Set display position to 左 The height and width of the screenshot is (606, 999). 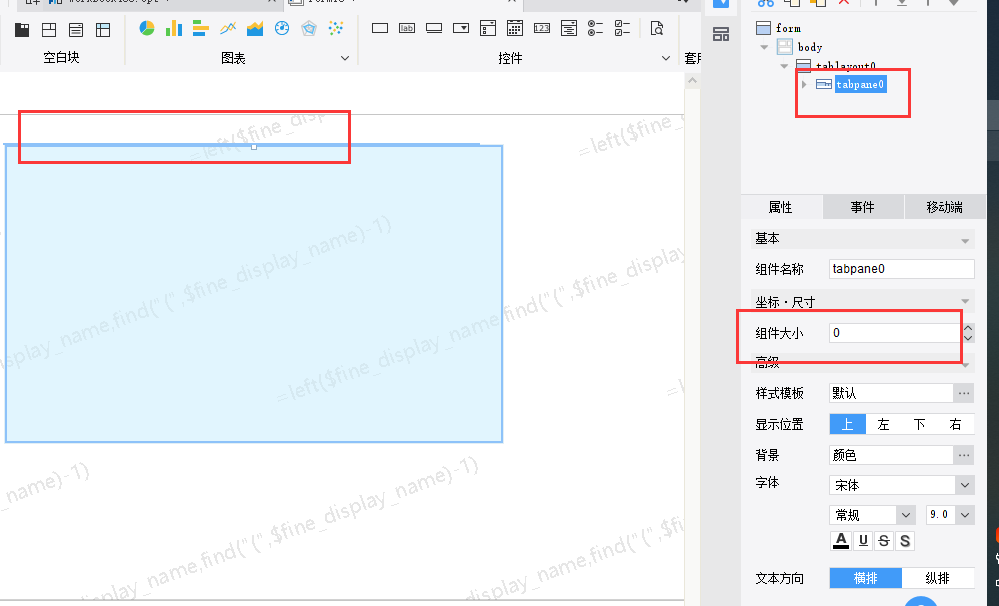coord(884,424)
